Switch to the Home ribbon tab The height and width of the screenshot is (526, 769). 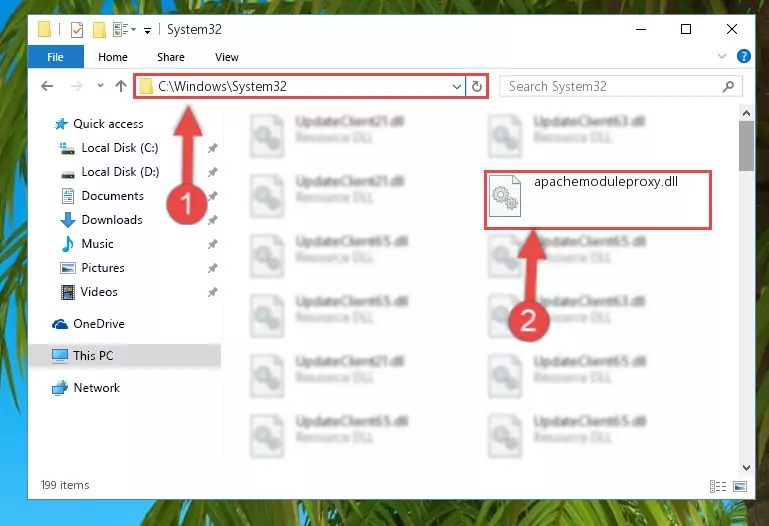pos(113,57)
